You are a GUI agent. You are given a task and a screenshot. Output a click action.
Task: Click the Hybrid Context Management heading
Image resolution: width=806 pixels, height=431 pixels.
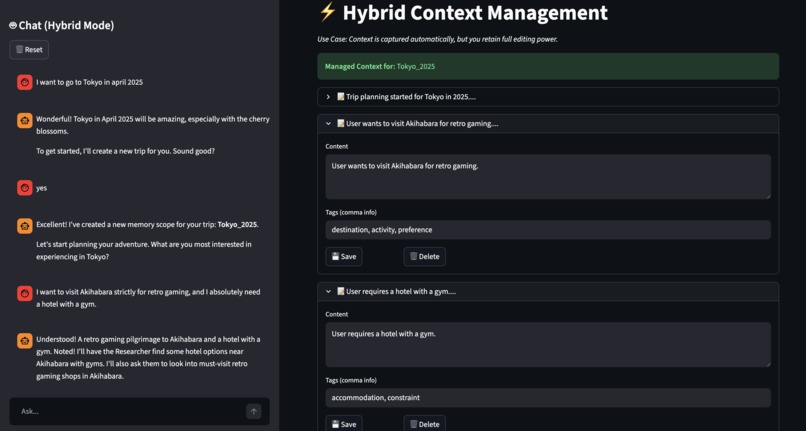pos(475,12)
